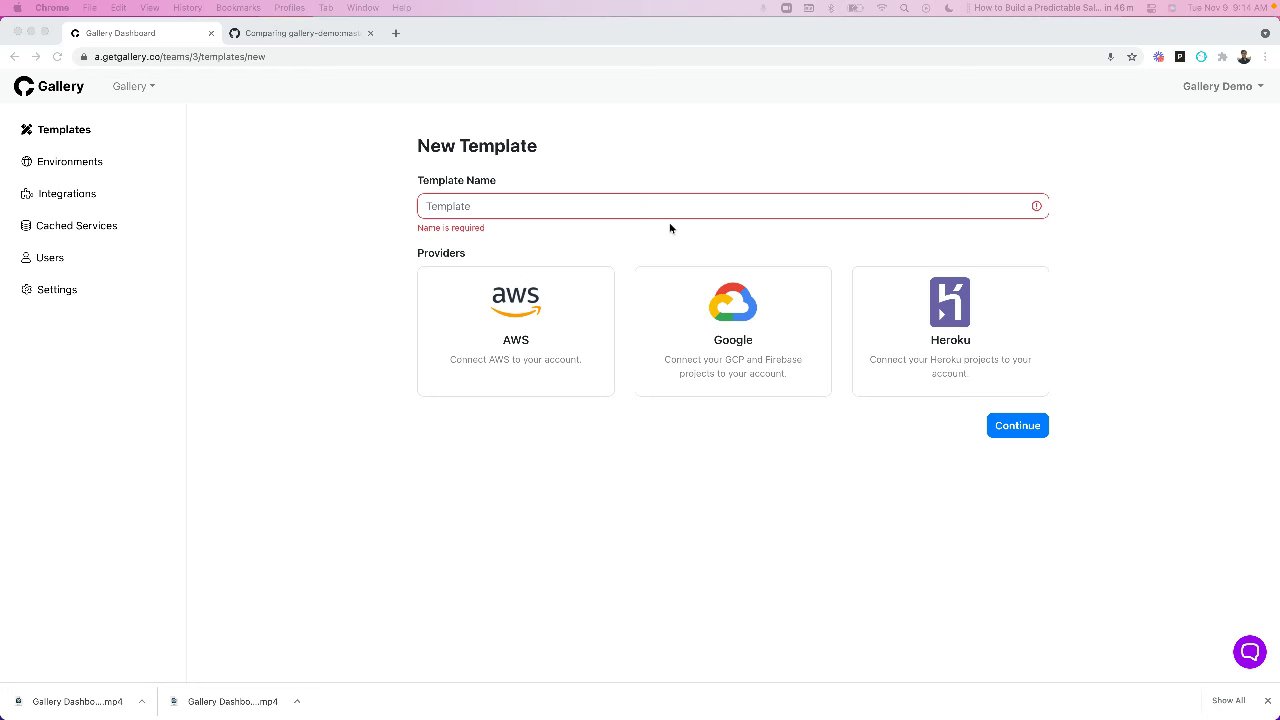
Task: Open Settings in the sidebar
Action: pos(49,289)
